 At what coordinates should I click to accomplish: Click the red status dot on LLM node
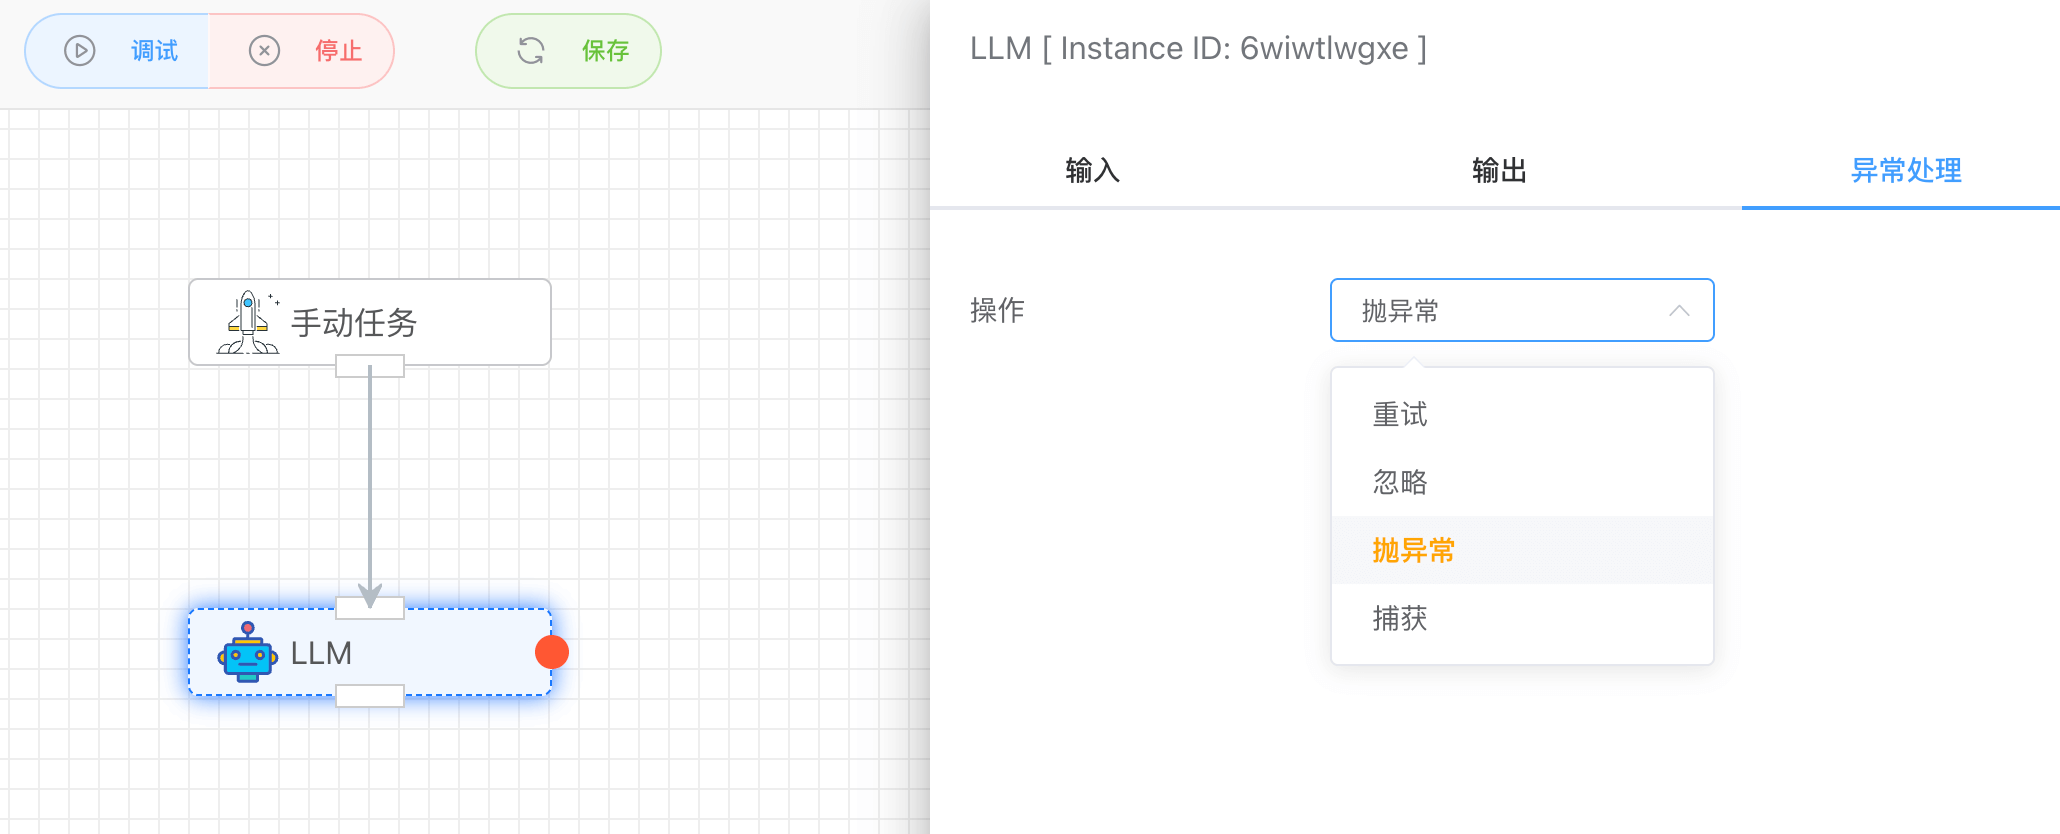(552, 652)
